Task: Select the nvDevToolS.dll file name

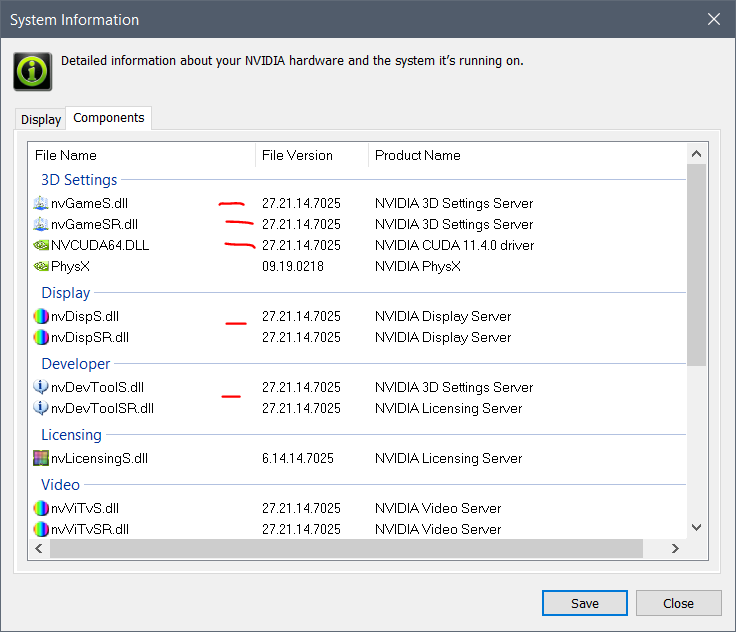Action: (x=97, y=387)
